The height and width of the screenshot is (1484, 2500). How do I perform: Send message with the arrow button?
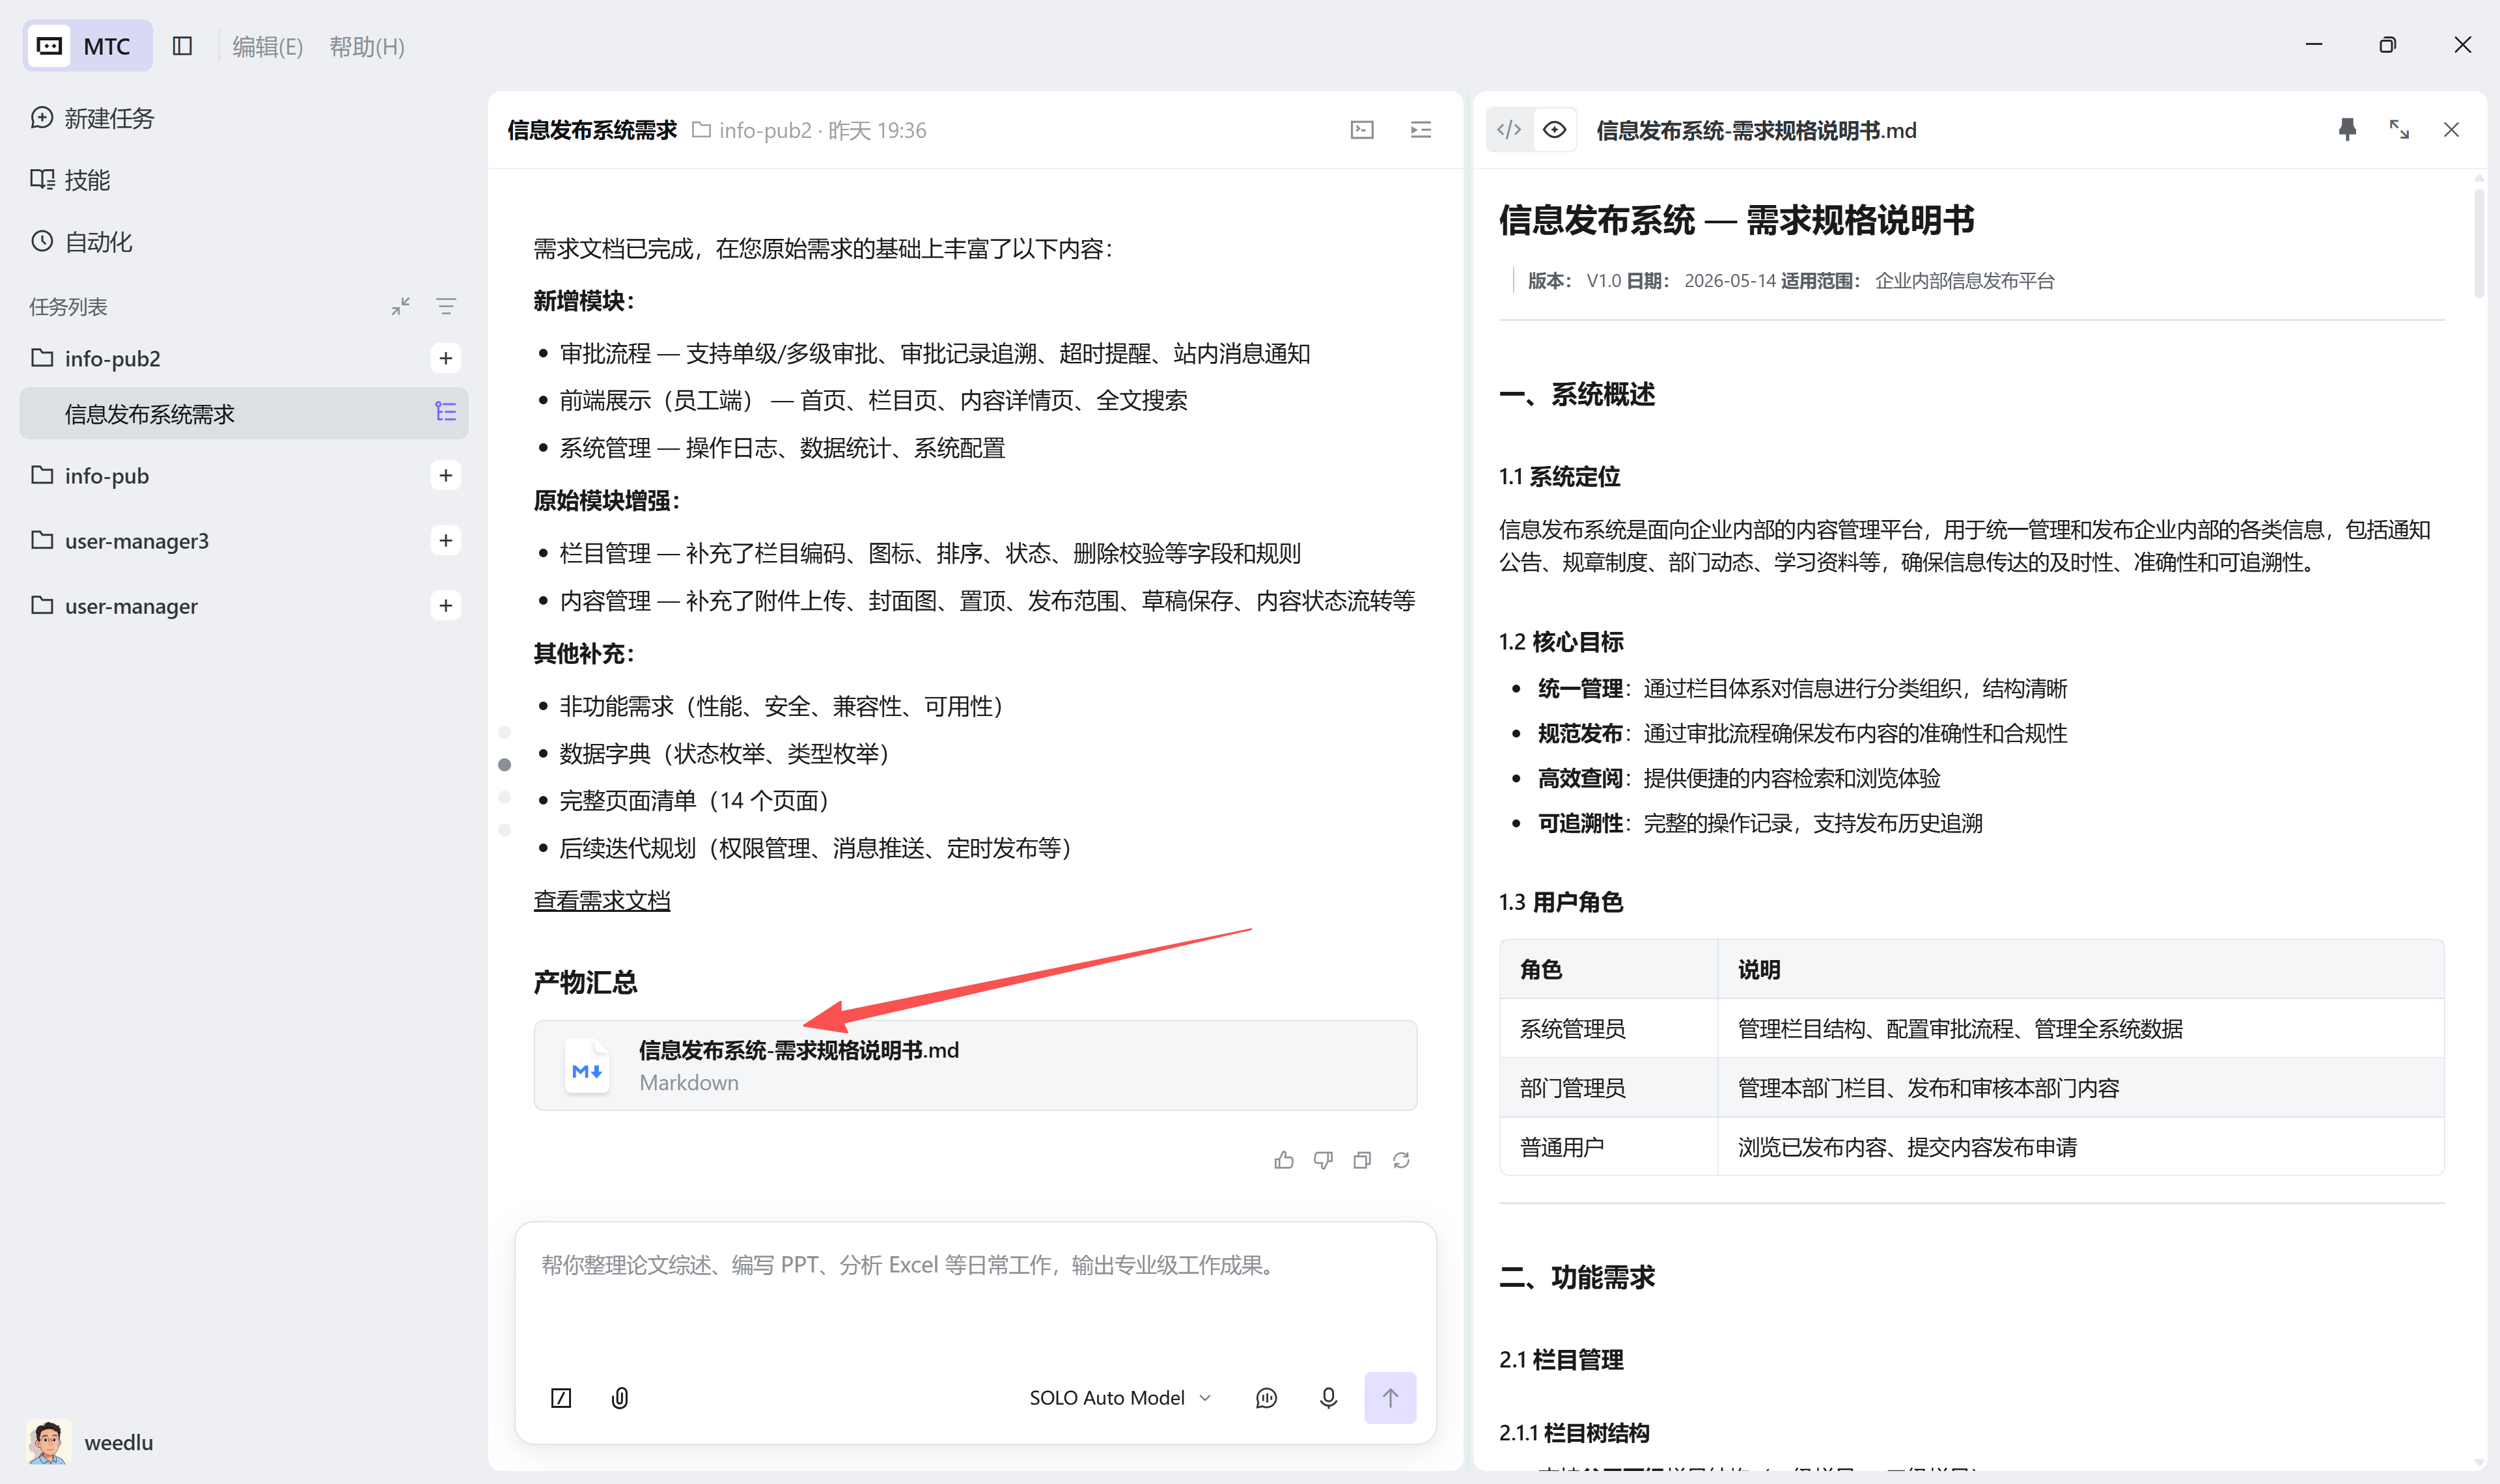click(1390, 1398)
